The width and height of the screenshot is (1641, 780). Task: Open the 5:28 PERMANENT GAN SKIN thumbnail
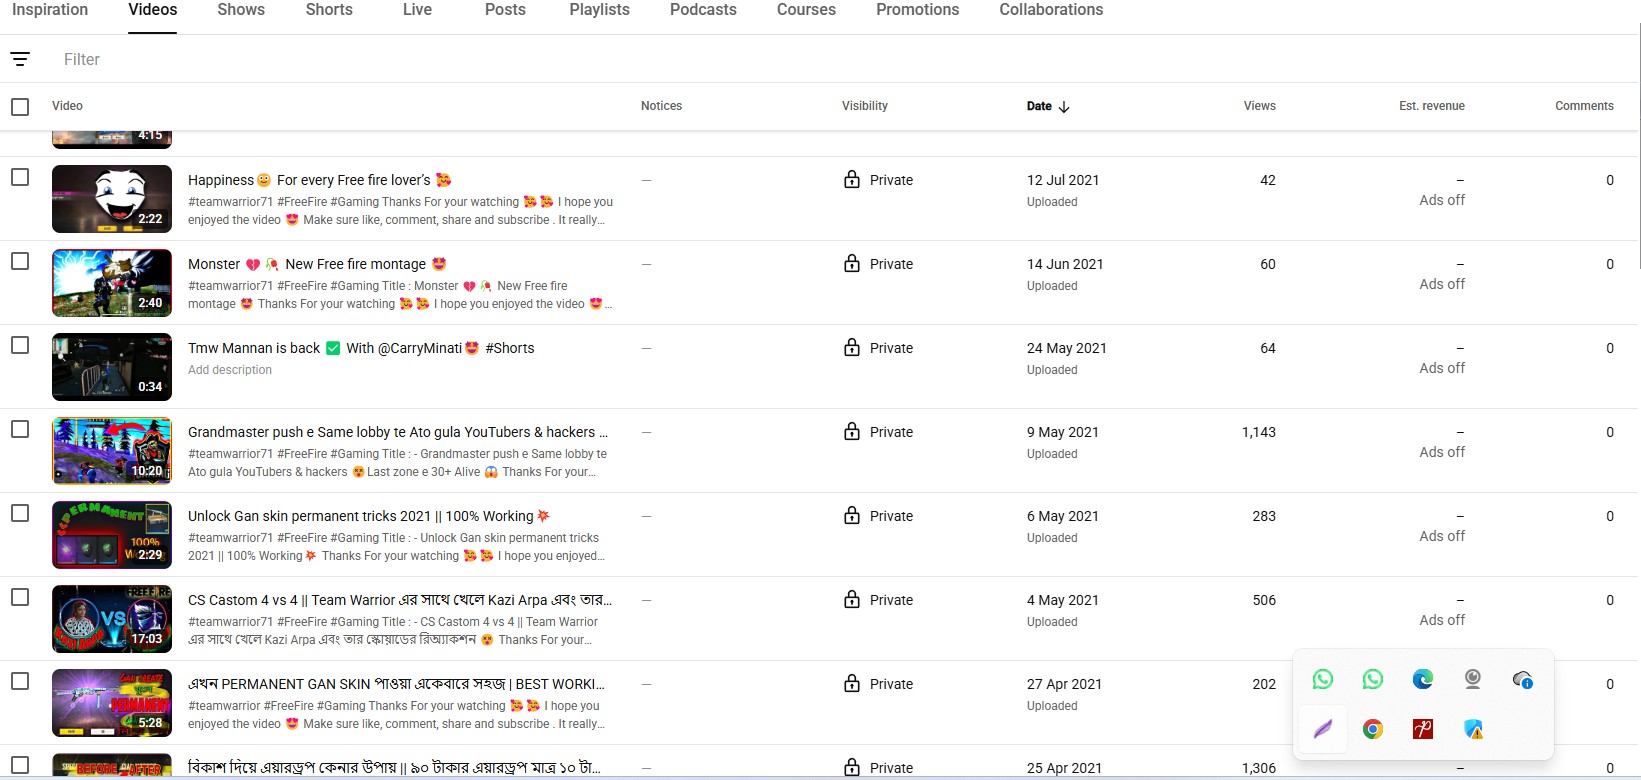click(112, 702)
